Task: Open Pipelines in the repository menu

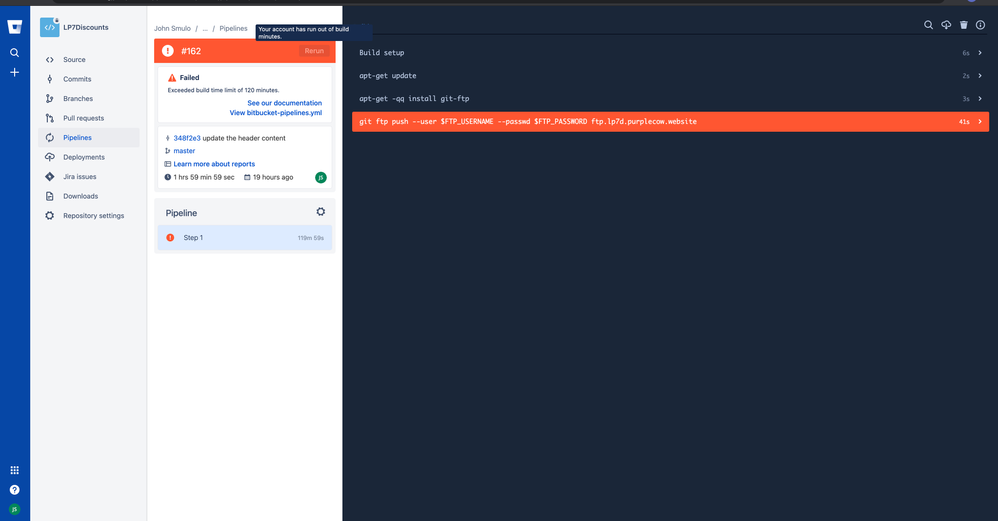Action: [x=89, y=137]
